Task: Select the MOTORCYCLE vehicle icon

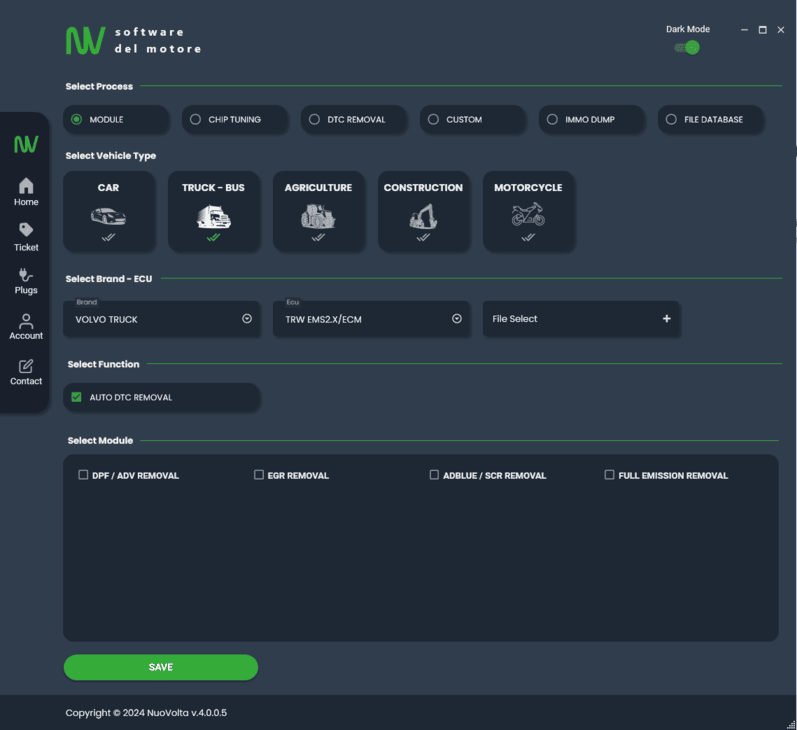Action: point(528,215)
